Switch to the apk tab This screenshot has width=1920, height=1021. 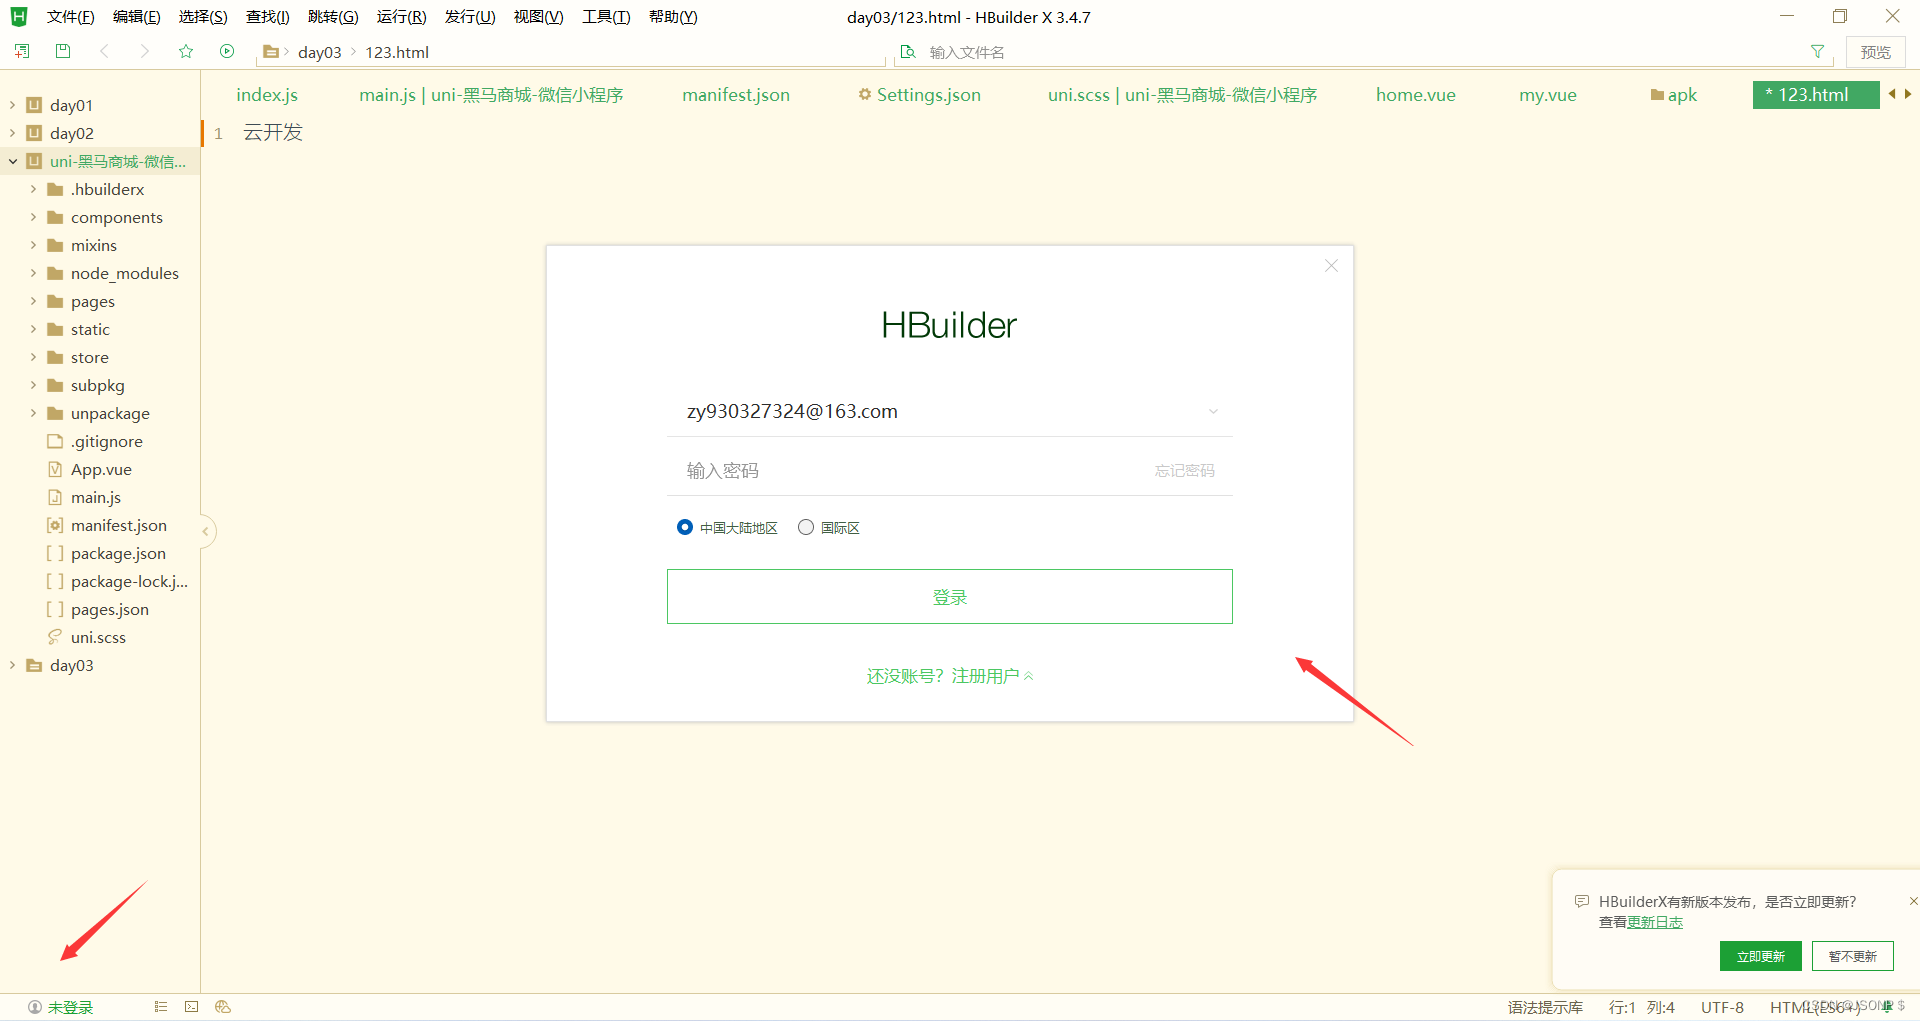point(1674,95)
